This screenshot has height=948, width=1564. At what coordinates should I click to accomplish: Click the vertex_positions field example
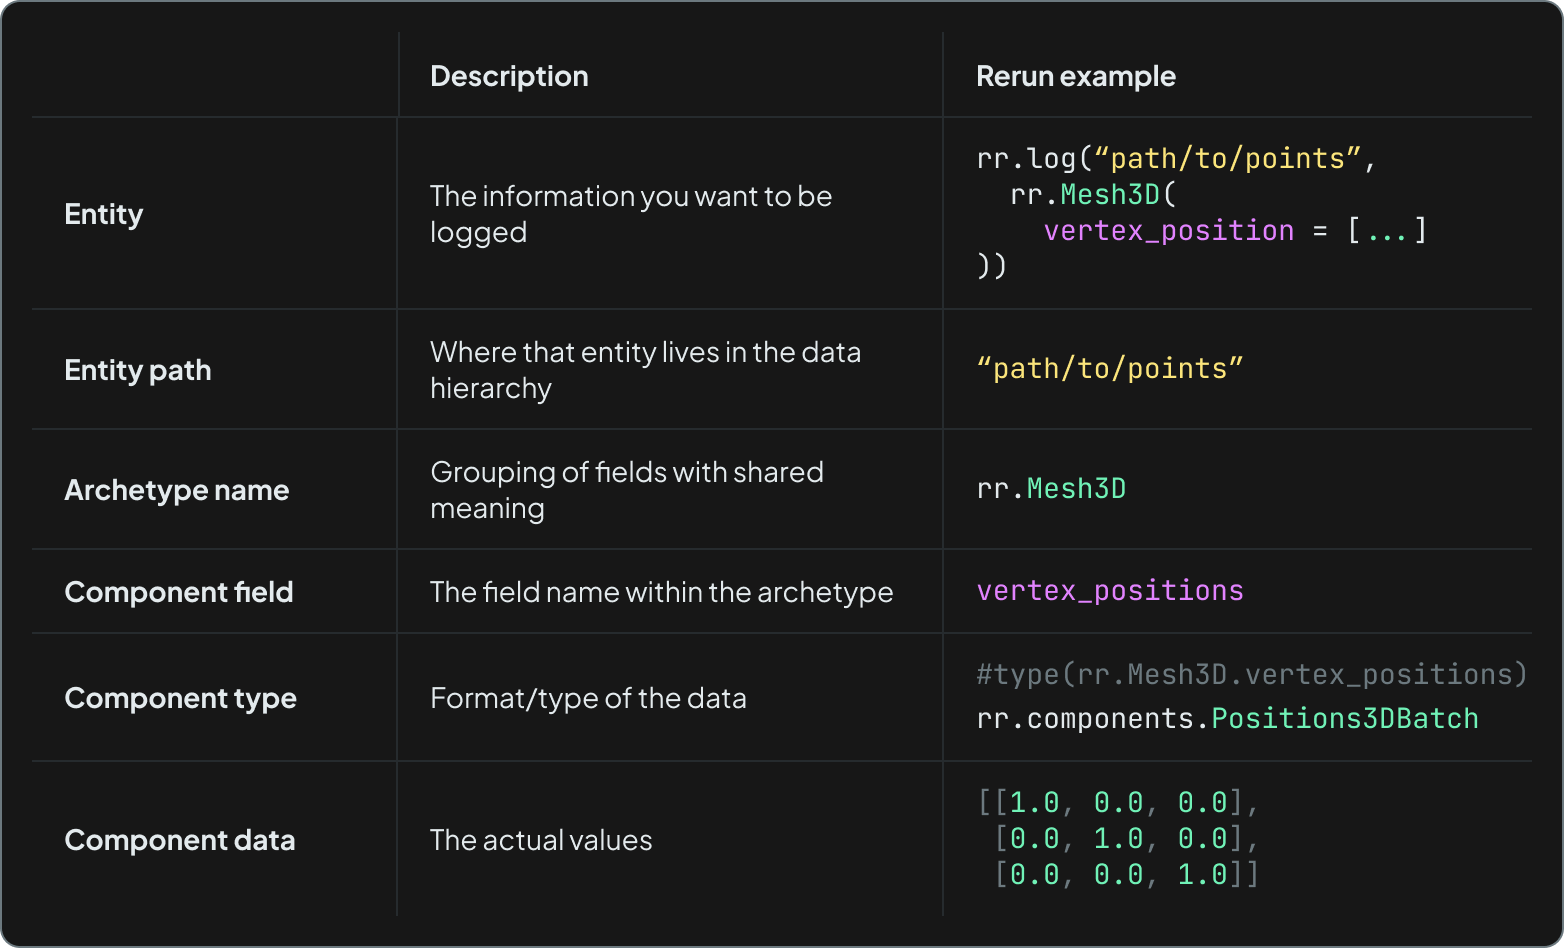1110,590
